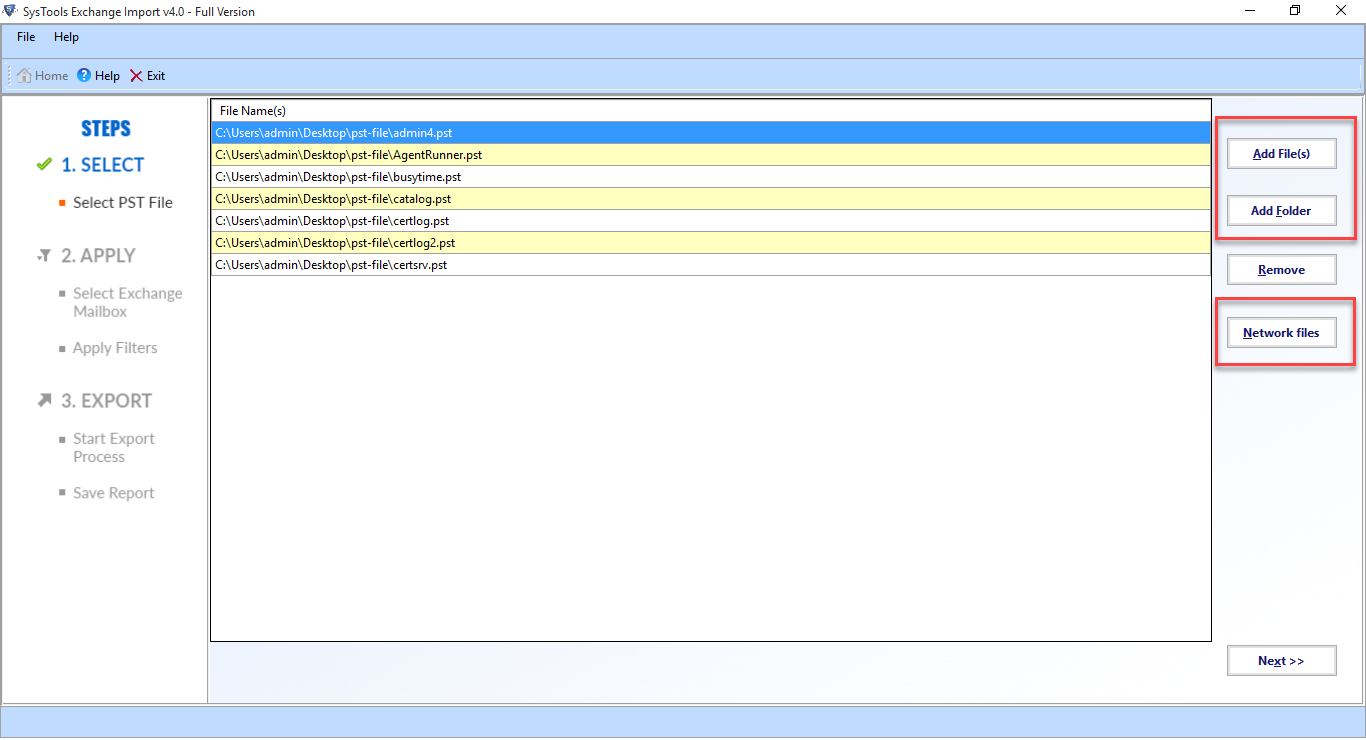Screen dimensions: 1366x740
Task: Close the SysTools Exchange Import window
Action: [x=1342, y=11]
